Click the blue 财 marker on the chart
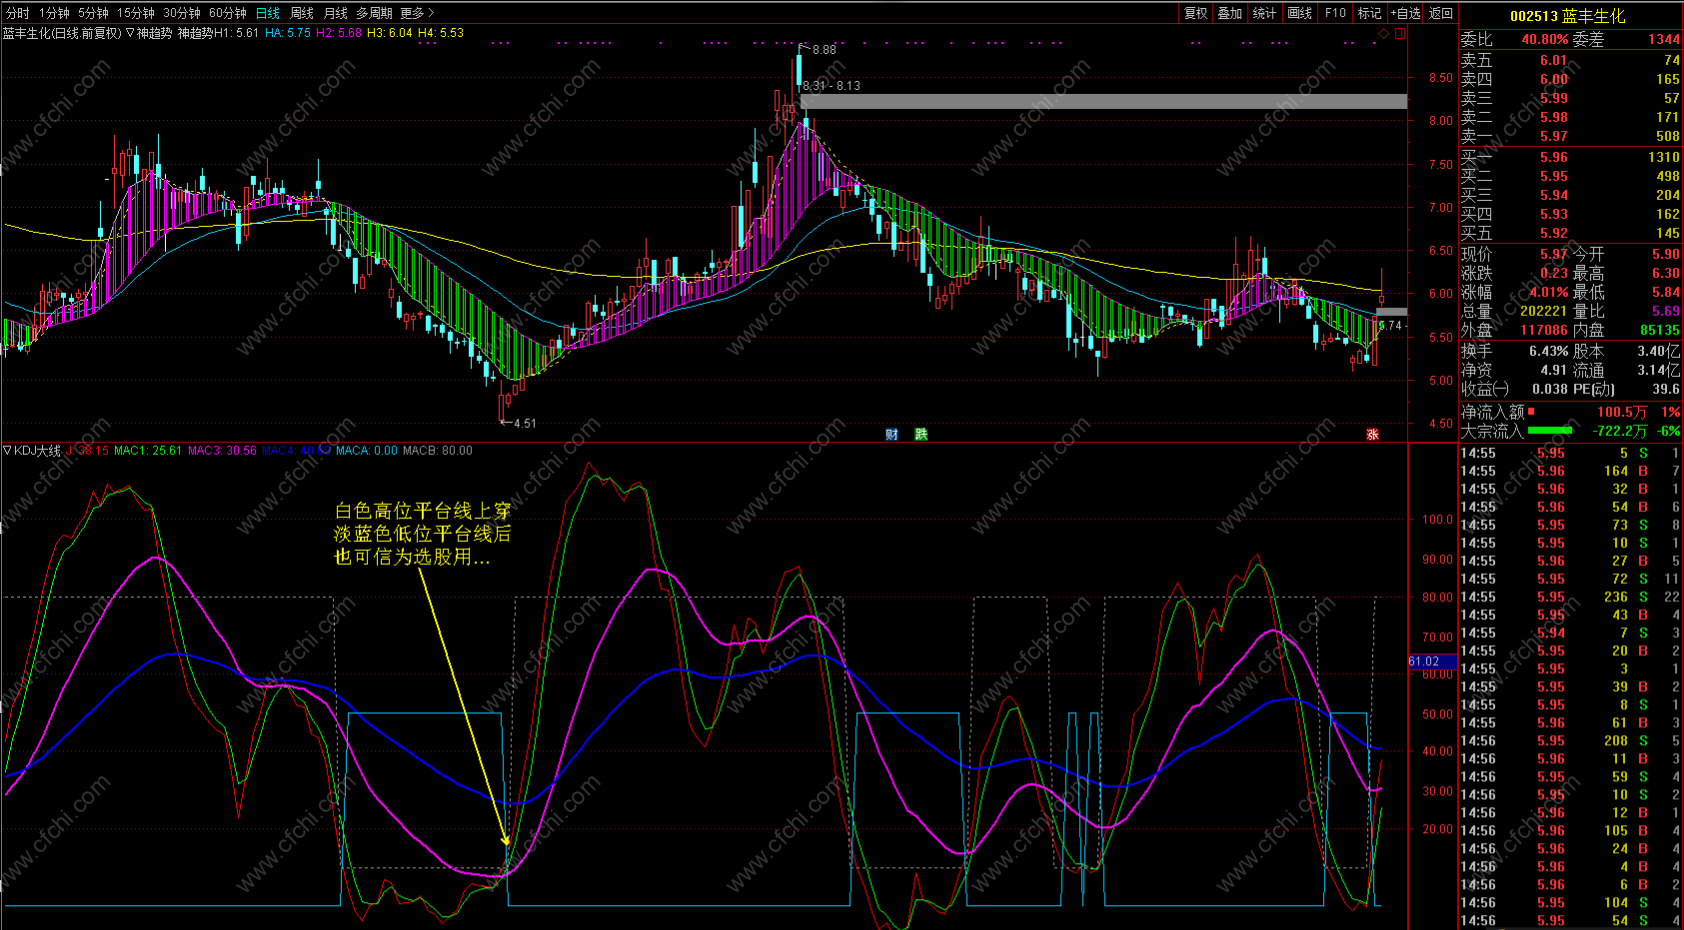This screenshot has width=1684, height=930. [x=891, y=434]
